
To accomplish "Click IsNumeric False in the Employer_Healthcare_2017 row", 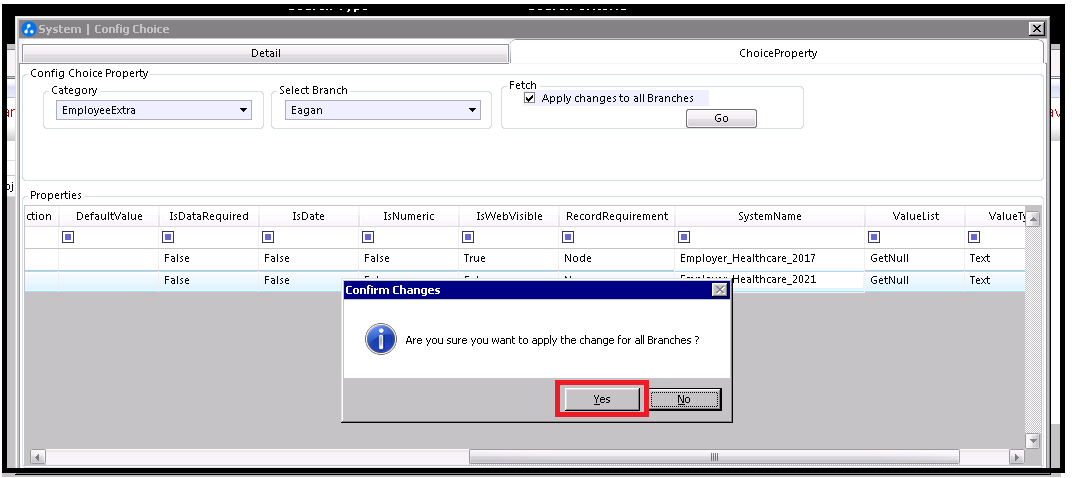I will coord(409,258).
